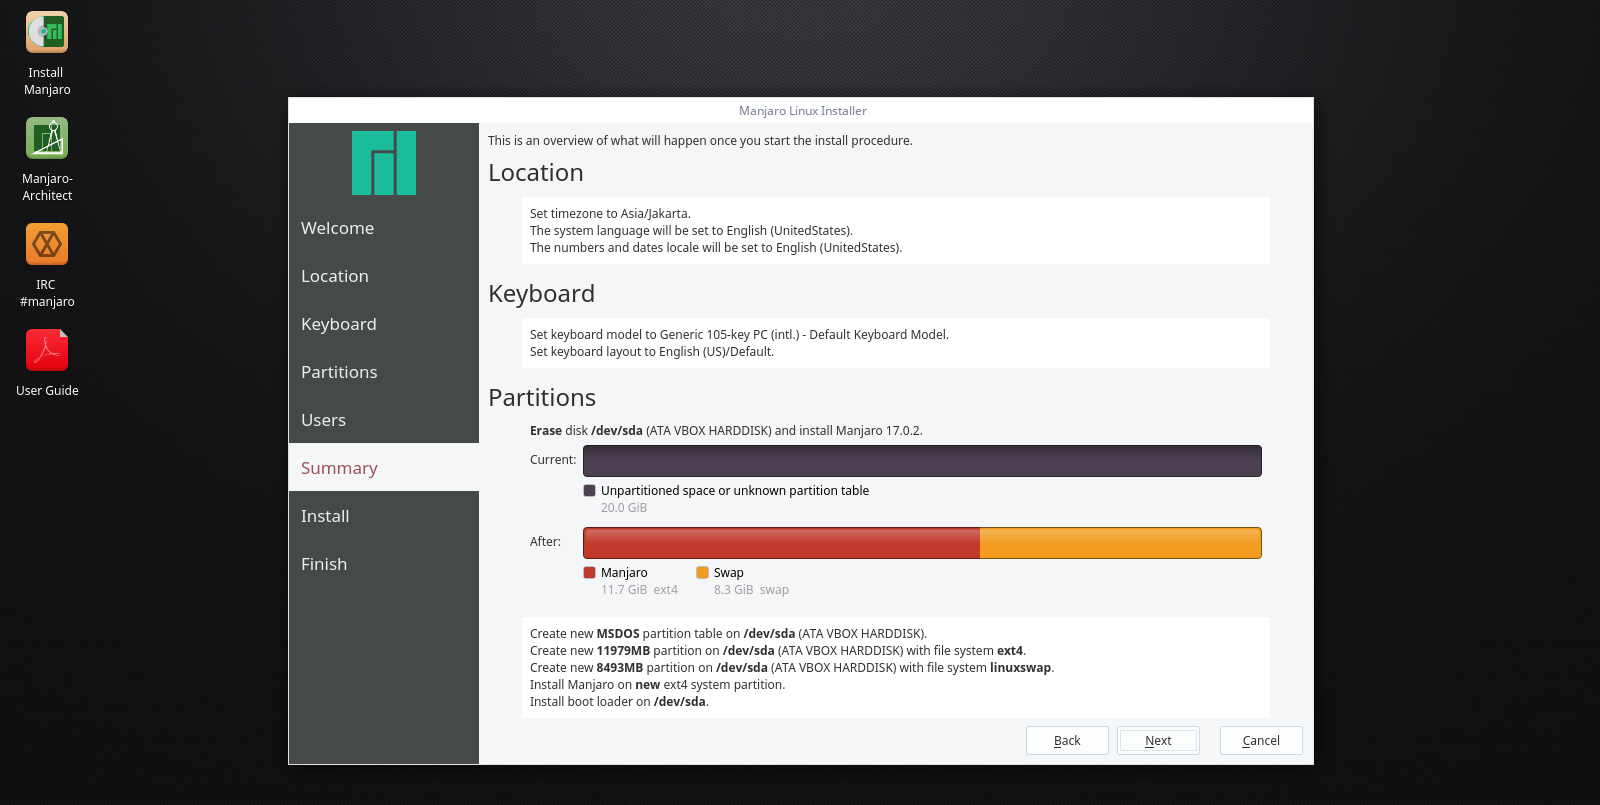This screenshot has width=1600, height=805.
Task: Click the keyboard model Generic 105-key line
Action: pos(739,335)
